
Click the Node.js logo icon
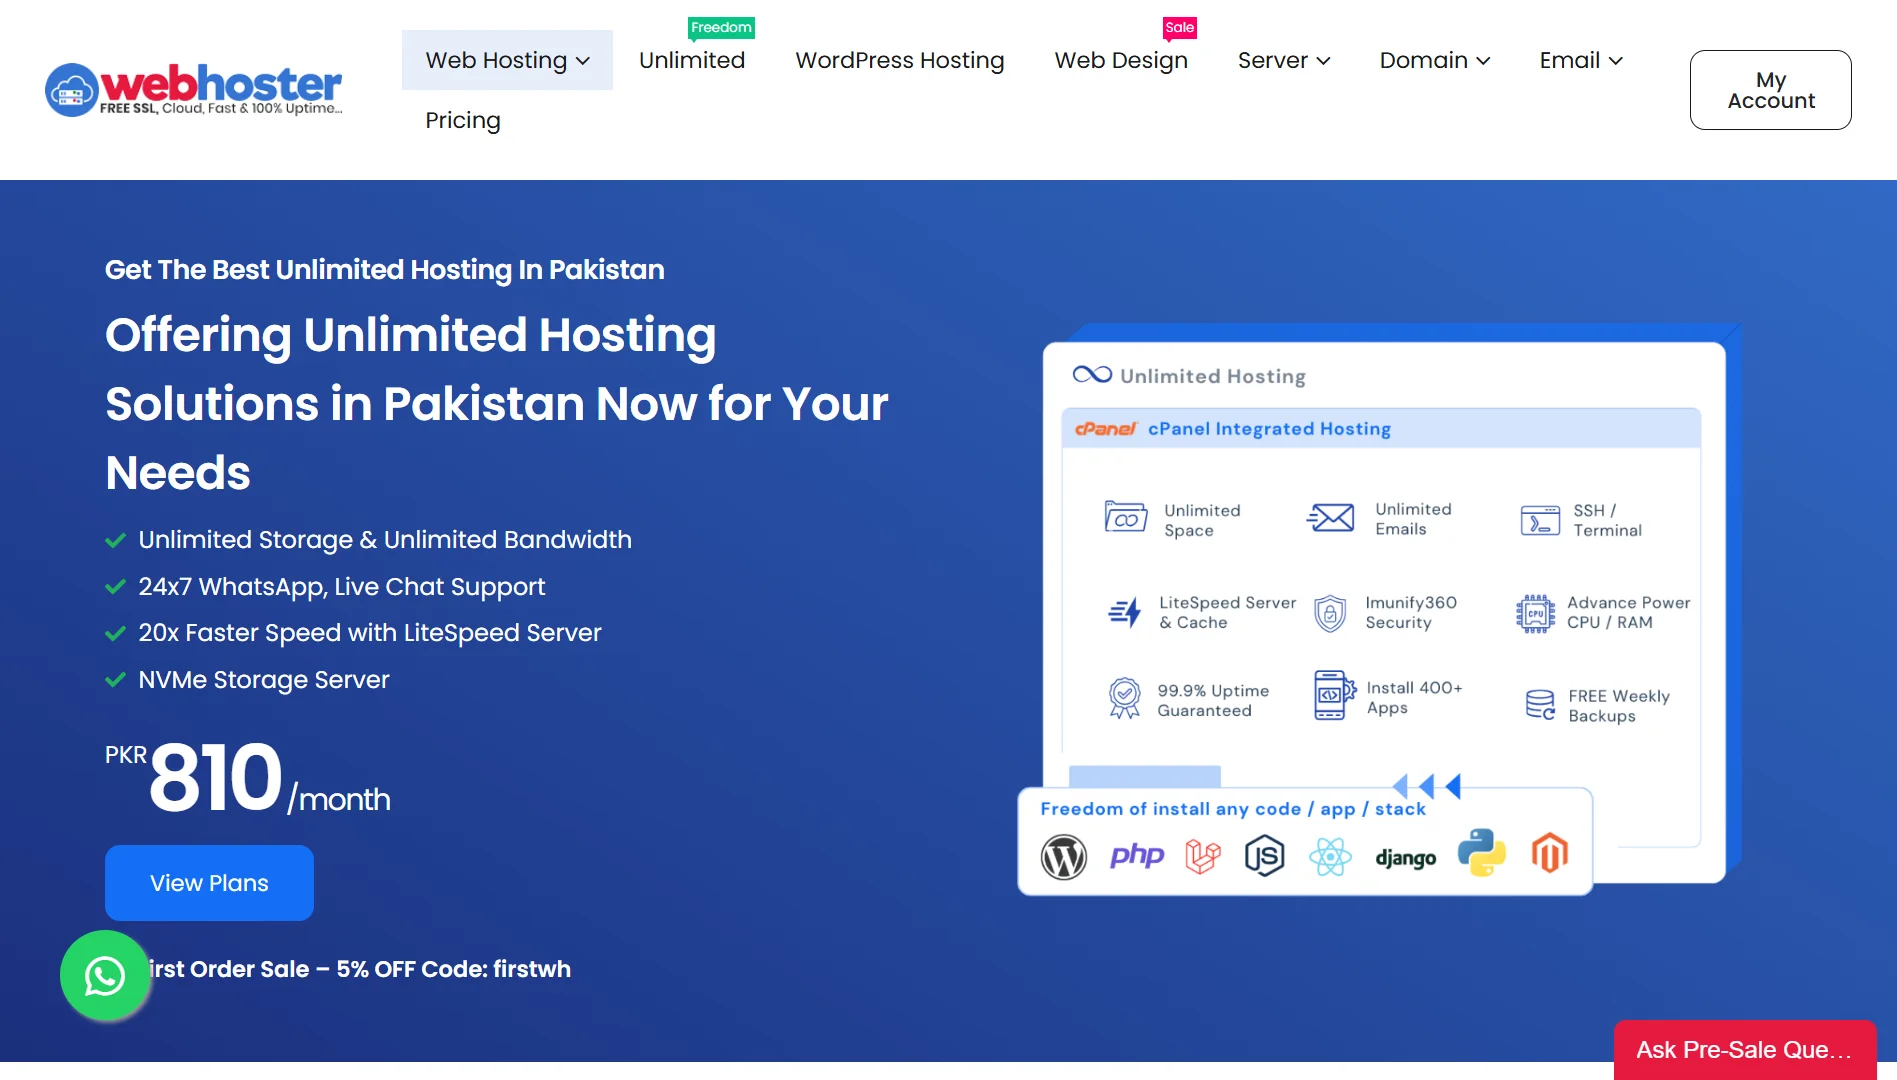(1265, 856)
